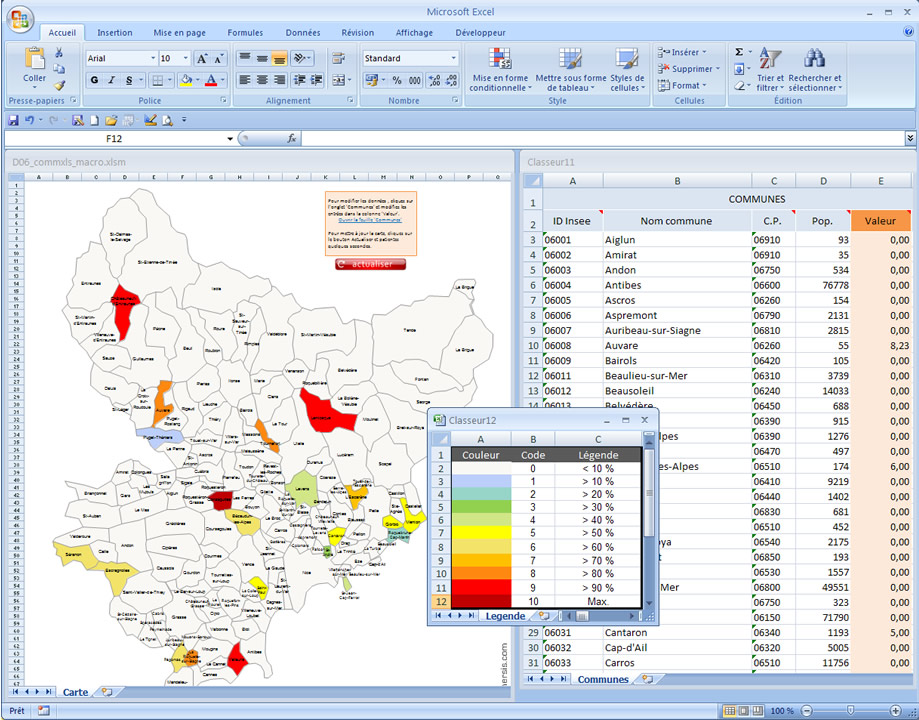Image resolution: width=919 pixels, height=720 pixels.
Task: Open the Standard number format dropdown
Action: 453,58
